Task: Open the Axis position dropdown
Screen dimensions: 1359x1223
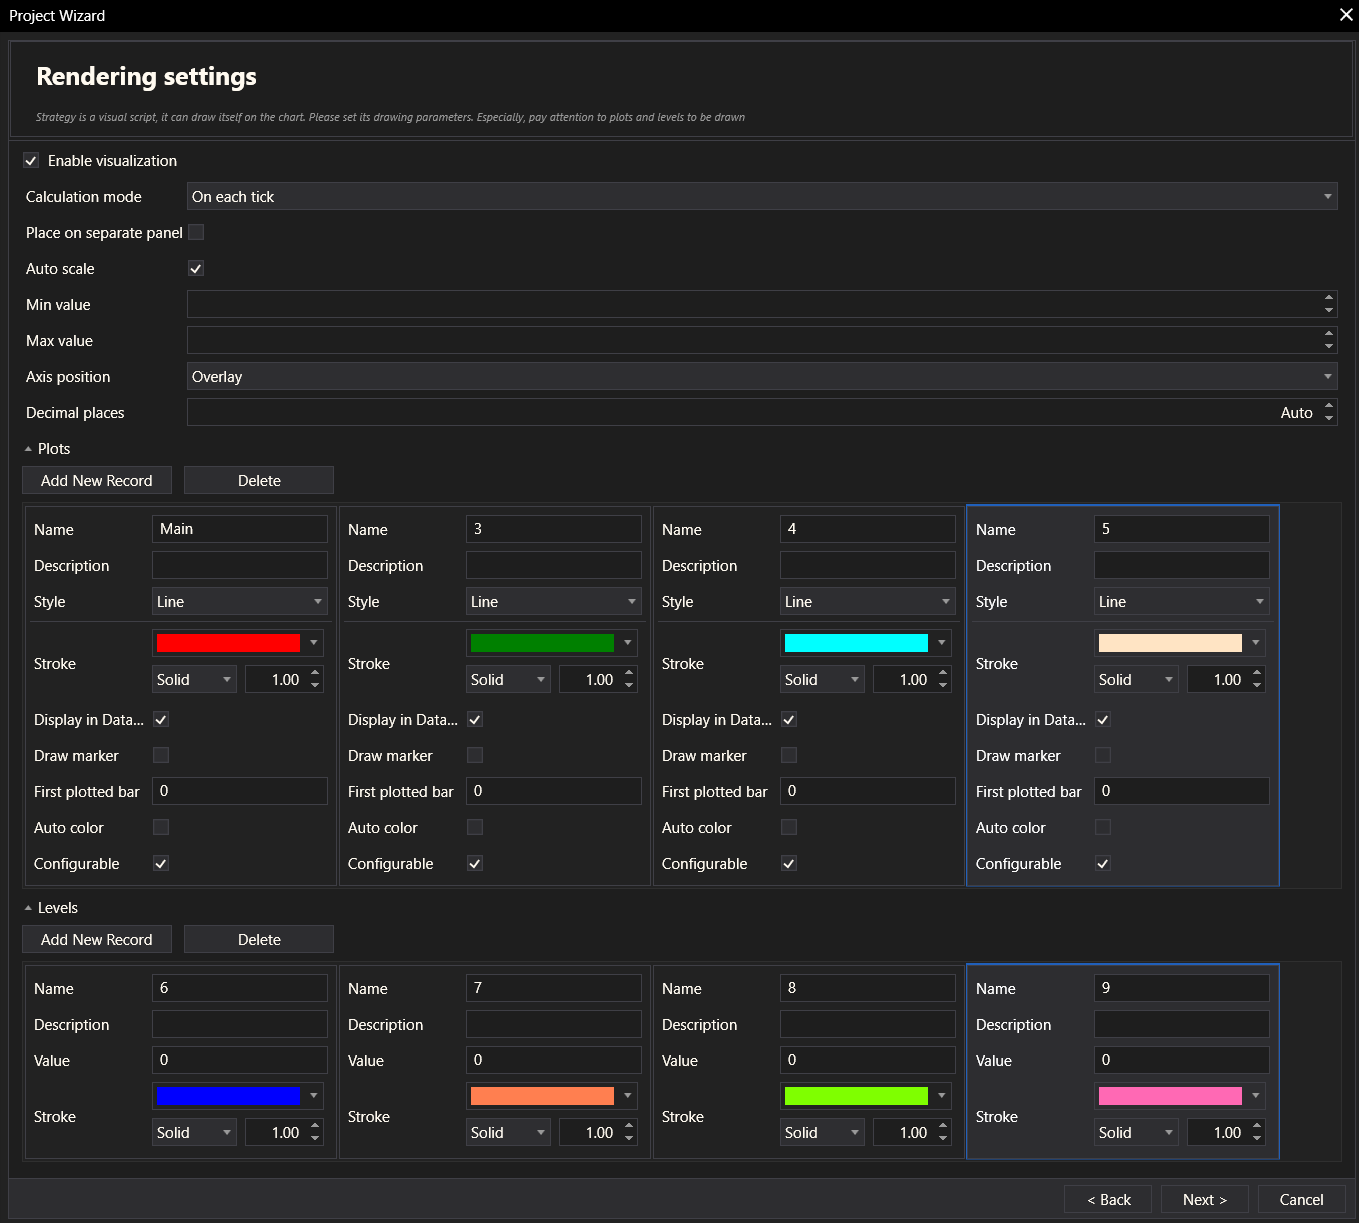Action: point(761,377)
